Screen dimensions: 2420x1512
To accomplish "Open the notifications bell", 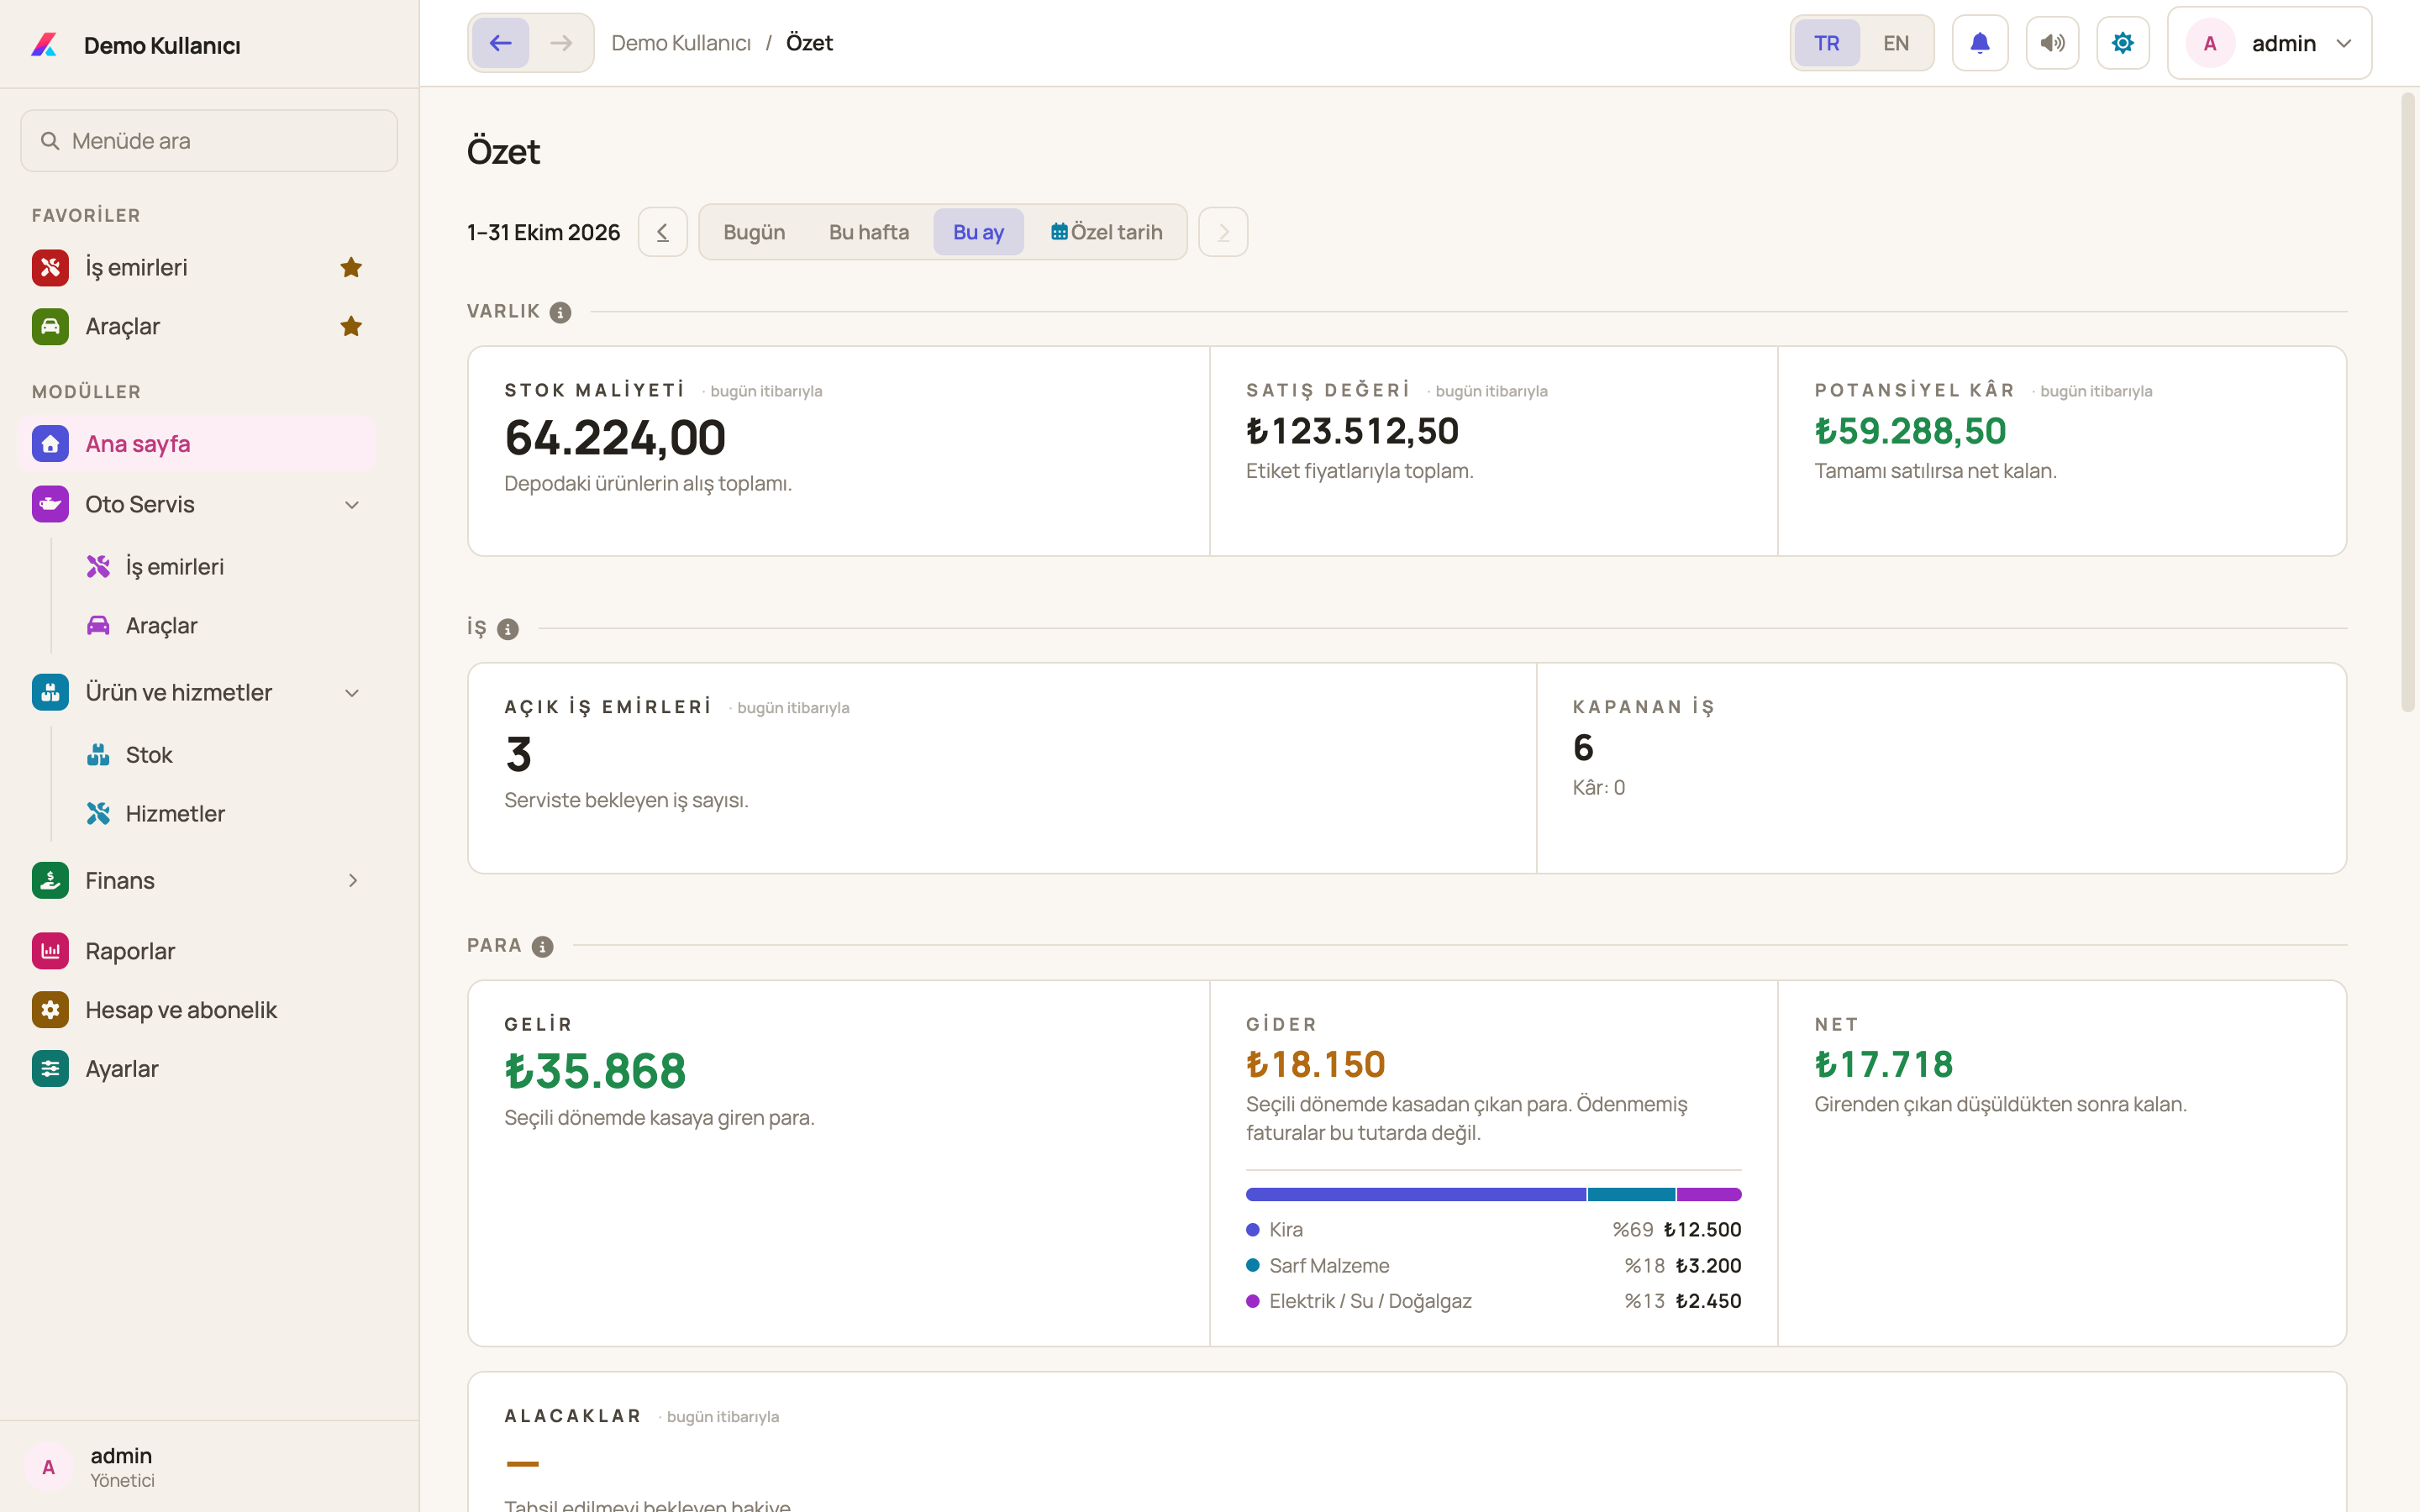I will point(1979,43).
